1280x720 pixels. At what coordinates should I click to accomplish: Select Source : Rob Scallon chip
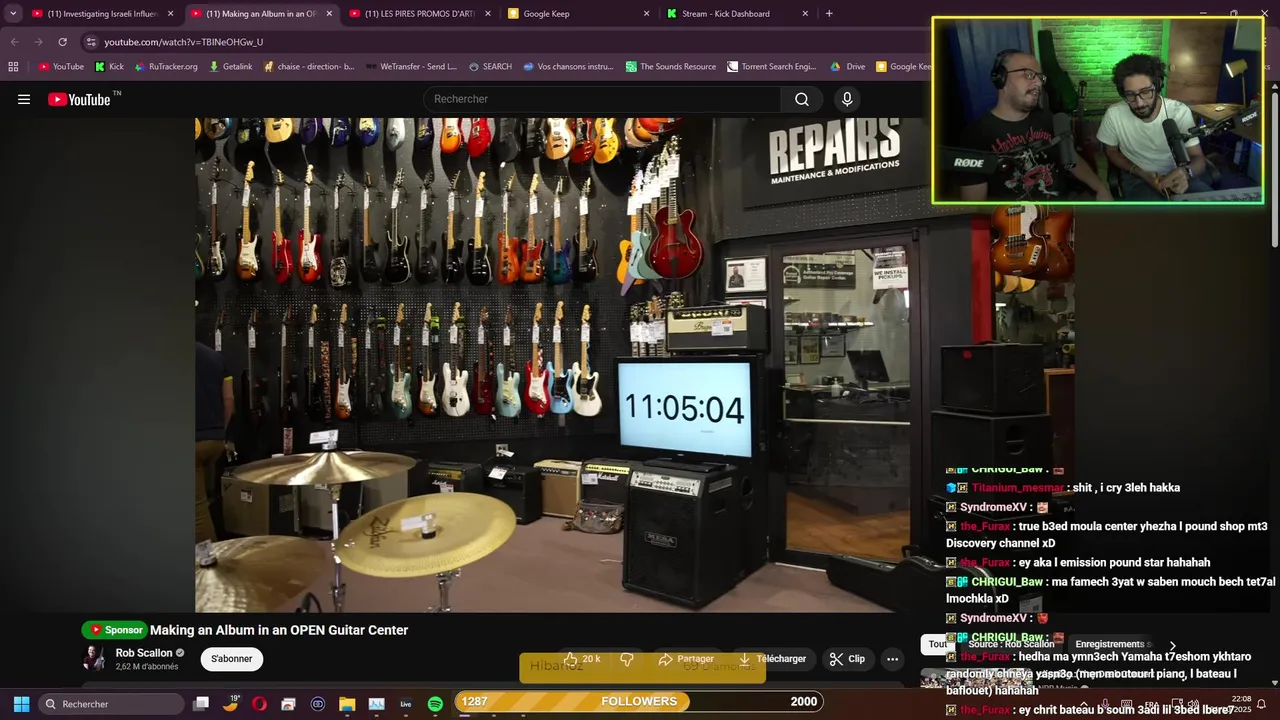pyautogui.click(x=1011, y=644)
